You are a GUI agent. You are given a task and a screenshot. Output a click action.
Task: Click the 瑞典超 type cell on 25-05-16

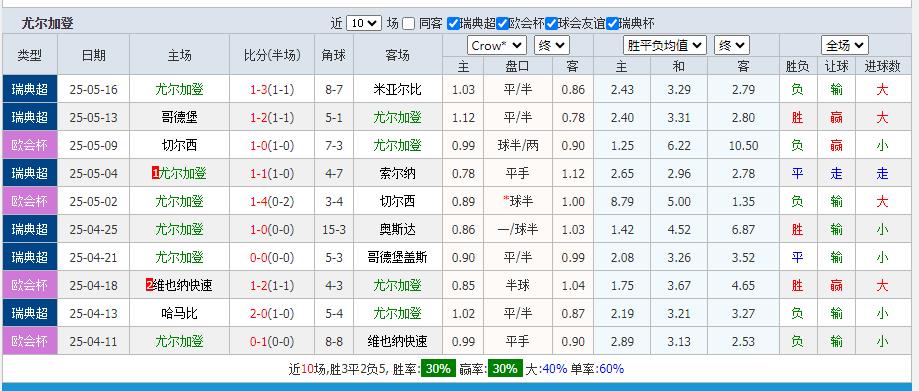click(30, 90)
